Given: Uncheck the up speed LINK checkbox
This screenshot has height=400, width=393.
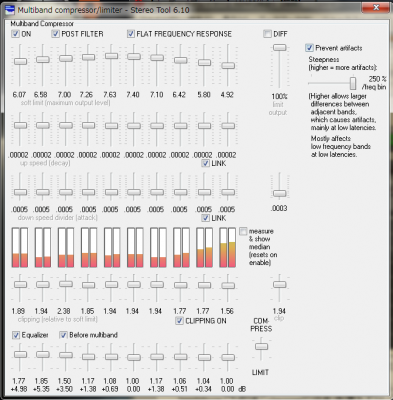Looking at the screenshot, I should click(205, 163).
